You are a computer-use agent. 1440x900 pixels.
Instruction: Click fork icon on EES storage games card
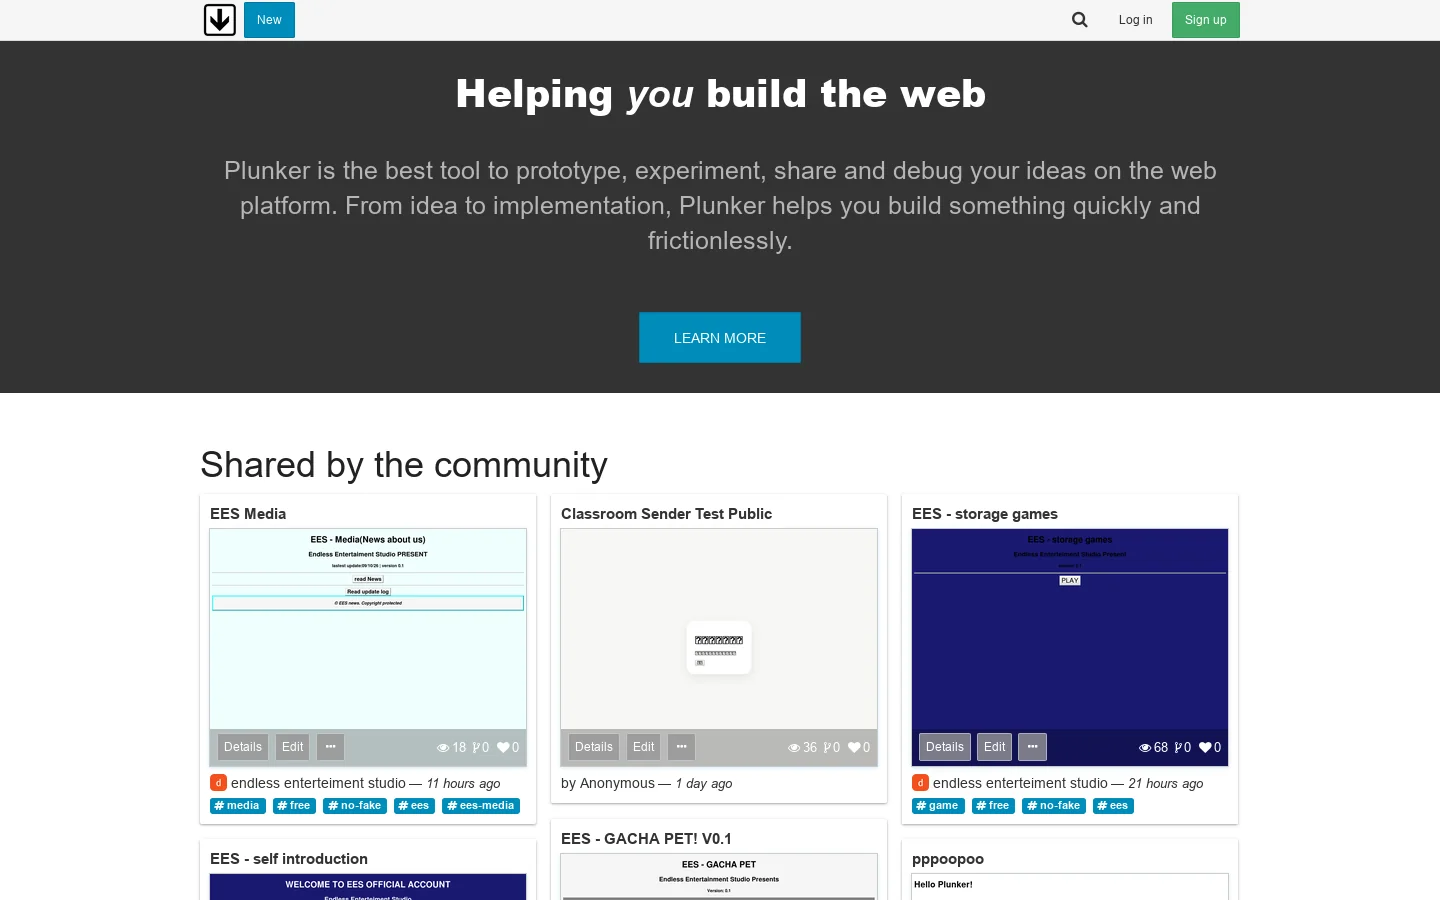pos(1178,747)
